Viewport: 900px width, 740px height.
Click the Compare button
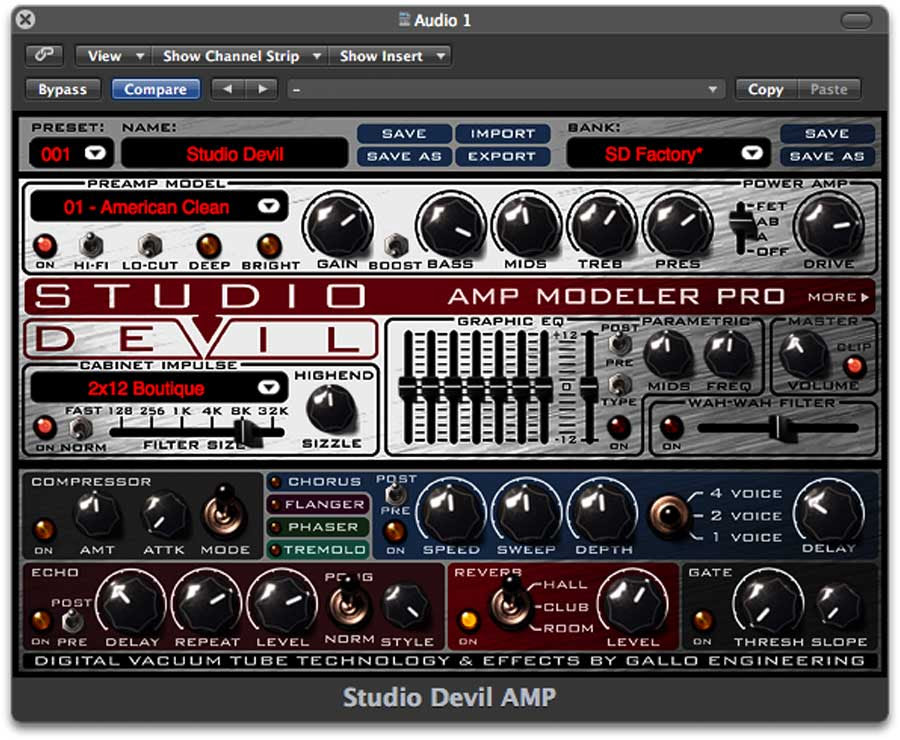[x=156, y=89]
